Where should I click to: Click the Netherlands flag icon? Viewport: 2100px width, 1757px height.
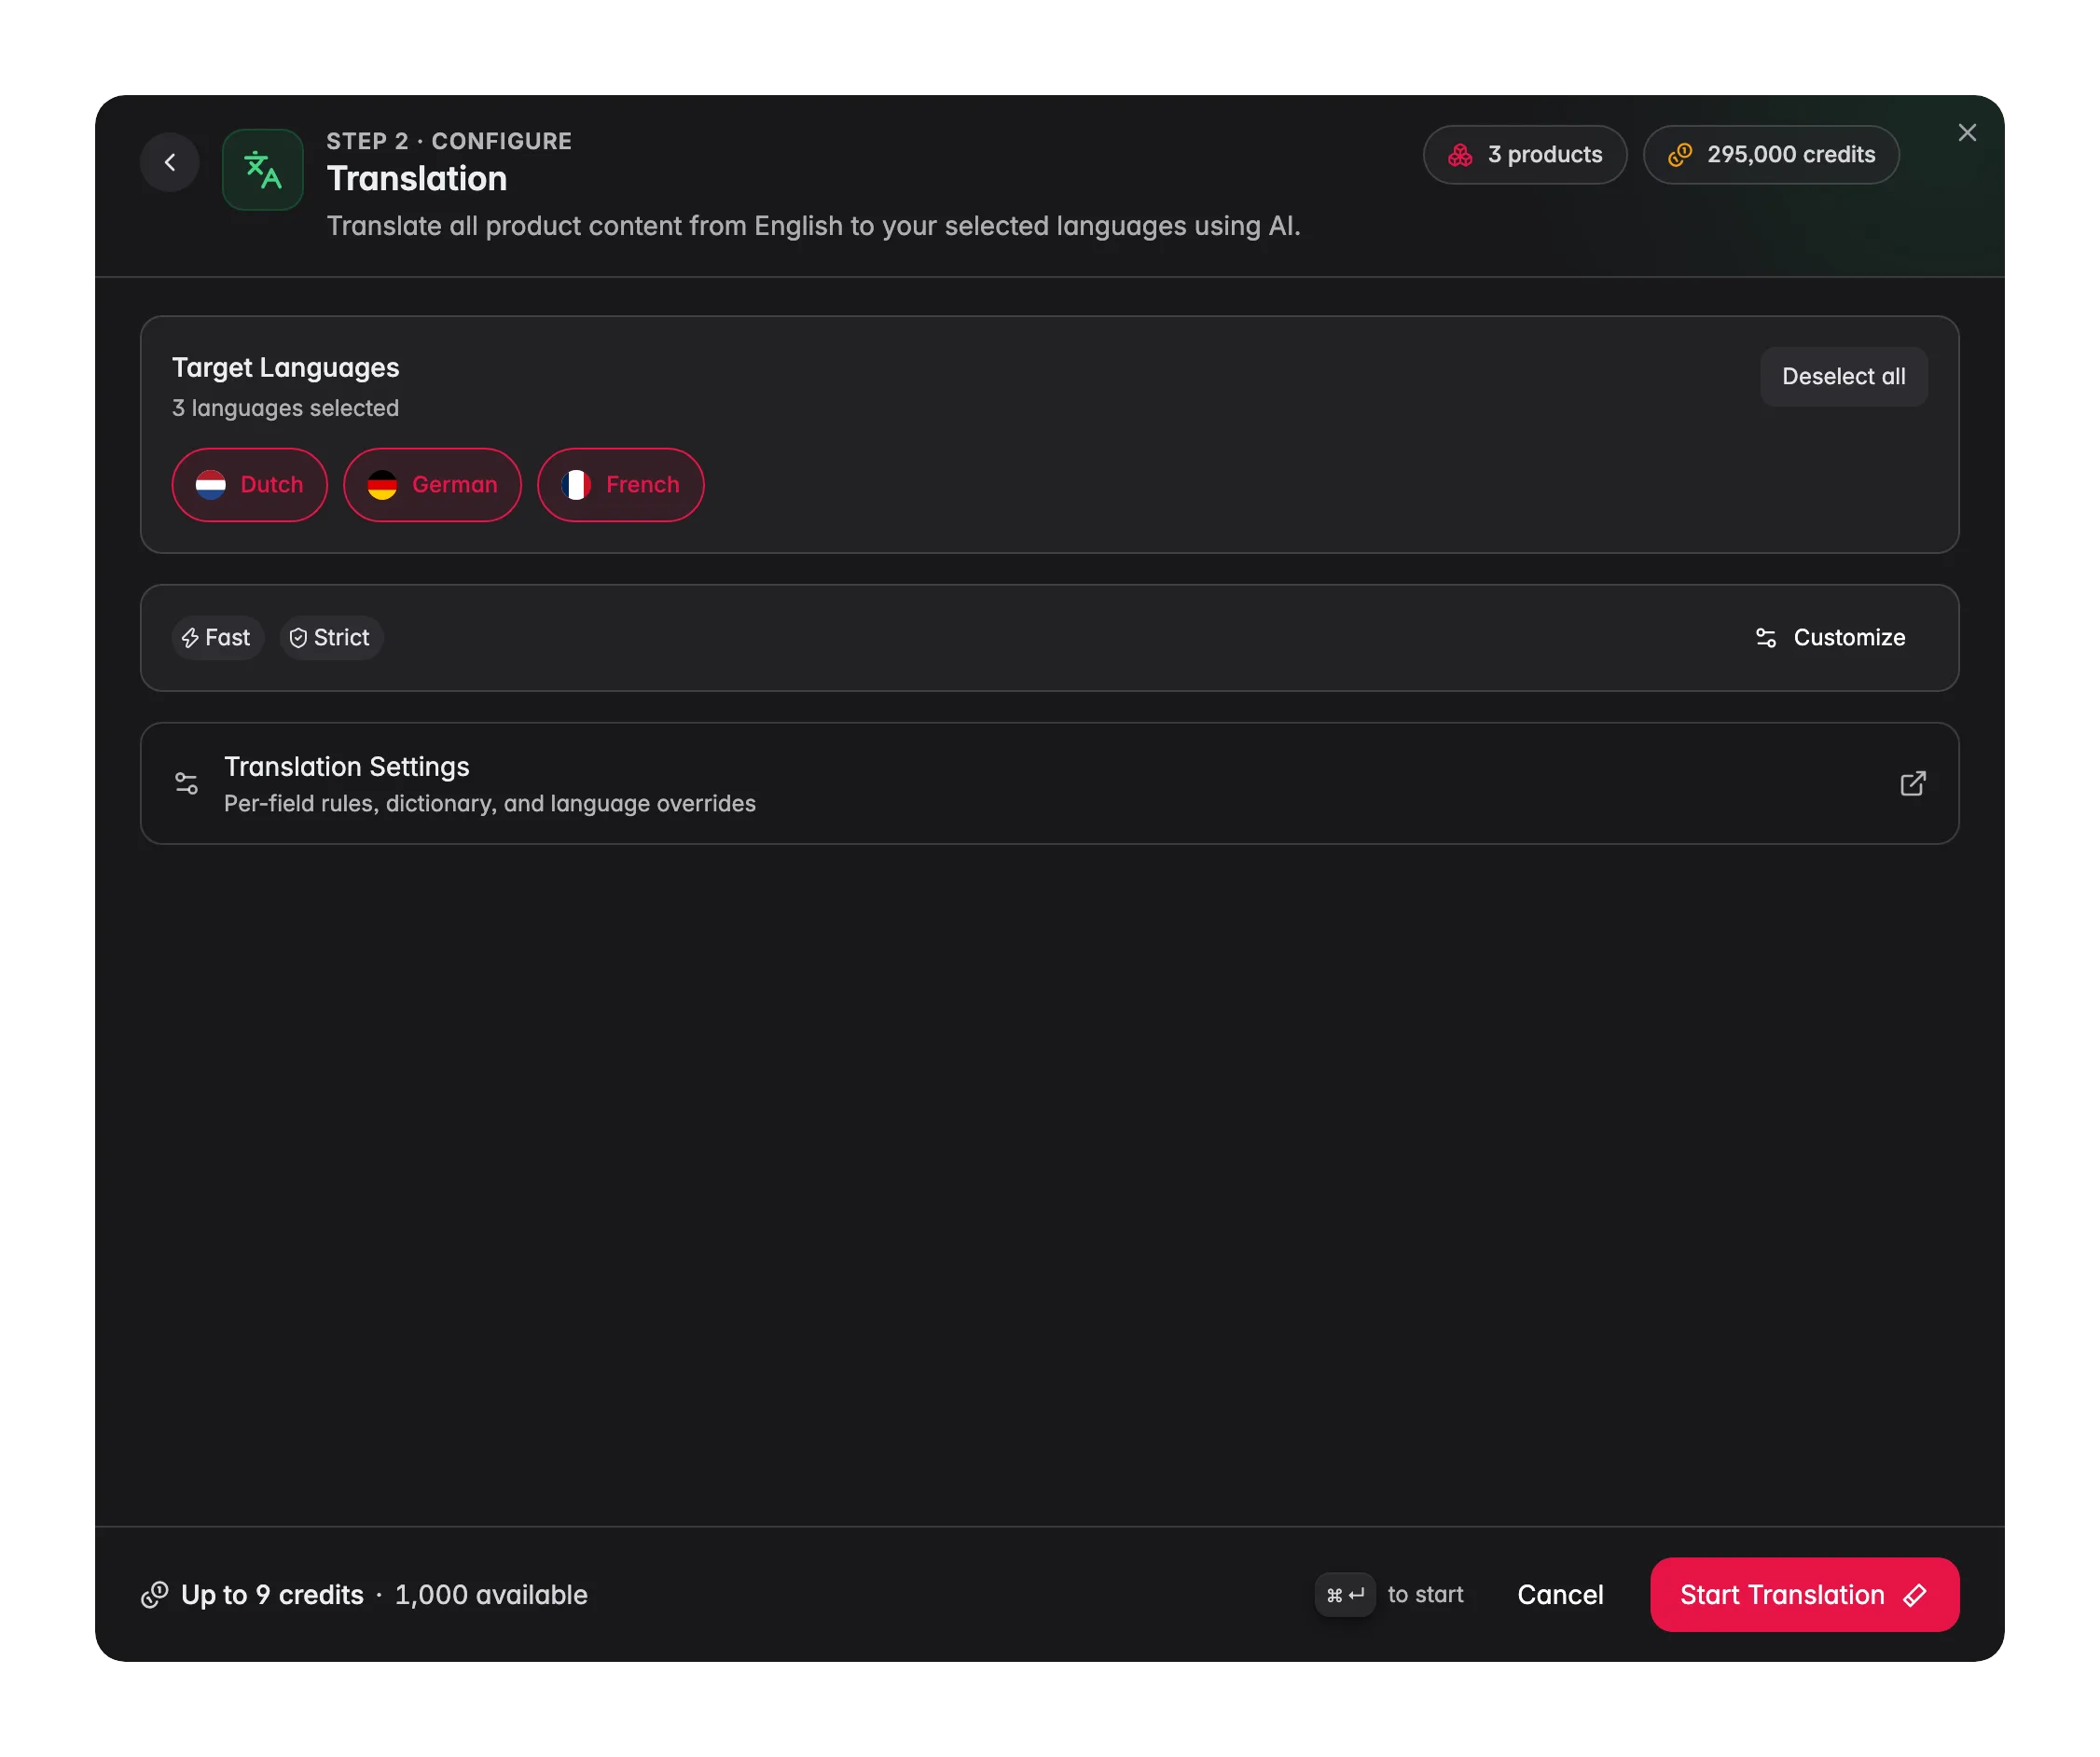coord(210,485)
